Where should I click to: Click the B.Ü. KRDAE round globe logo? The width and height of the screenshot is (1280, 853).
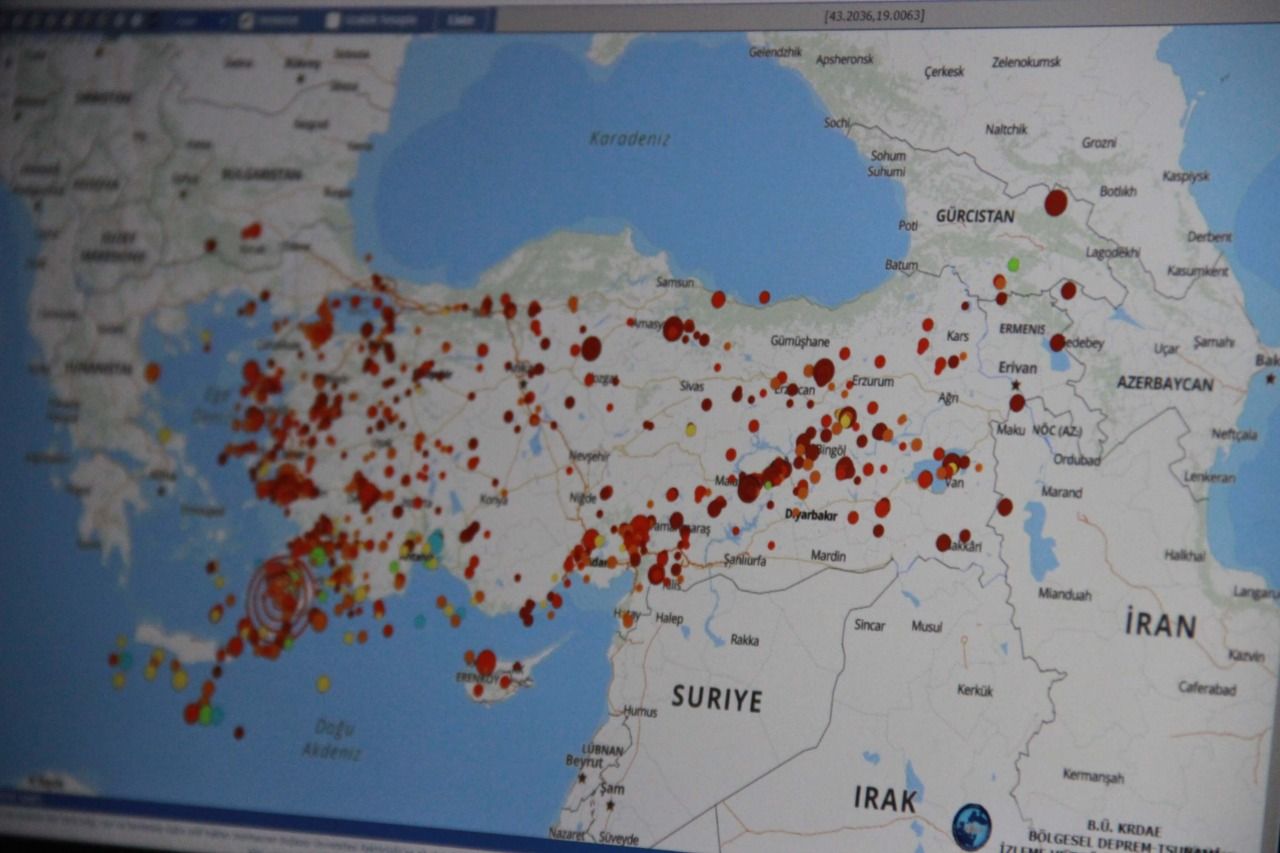[x=972, y=827]
